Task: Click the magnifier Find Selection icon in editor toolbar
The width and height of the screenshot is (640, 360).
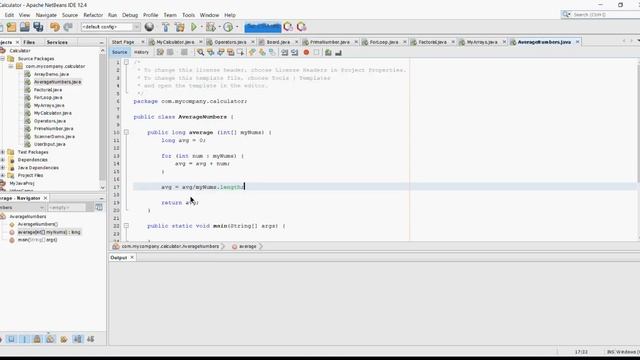Action: (200, 52)
